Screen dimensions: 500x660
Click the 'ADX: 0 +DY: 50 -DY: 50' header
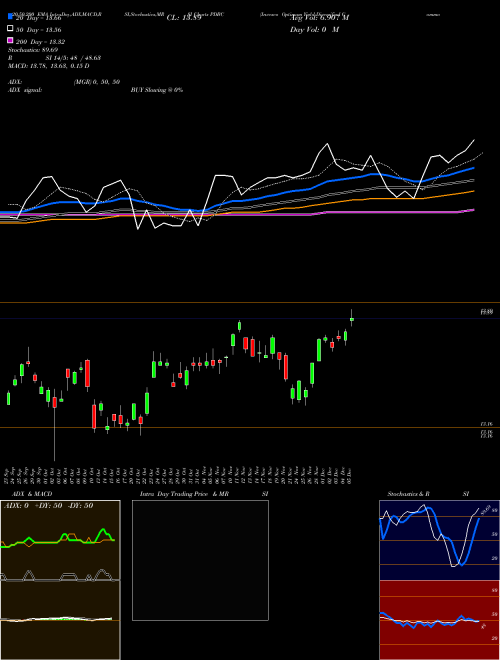click(48, 506)
